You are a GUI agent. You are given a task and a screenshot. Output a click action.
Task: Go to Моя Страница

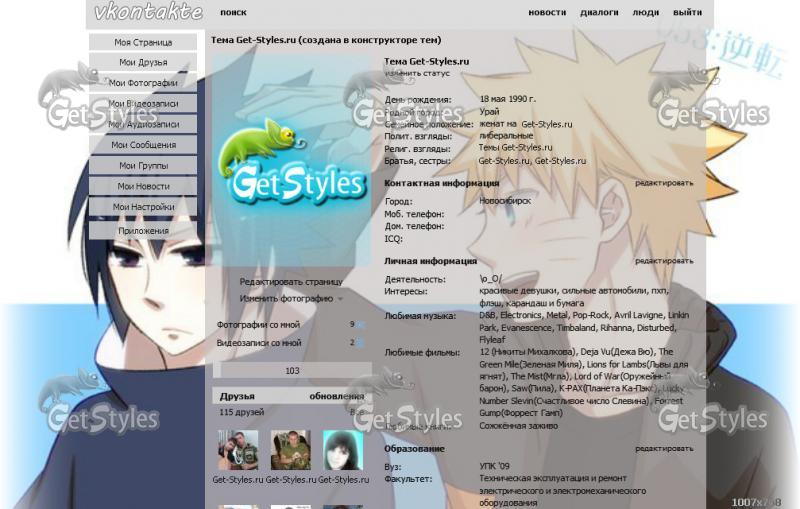143,42
